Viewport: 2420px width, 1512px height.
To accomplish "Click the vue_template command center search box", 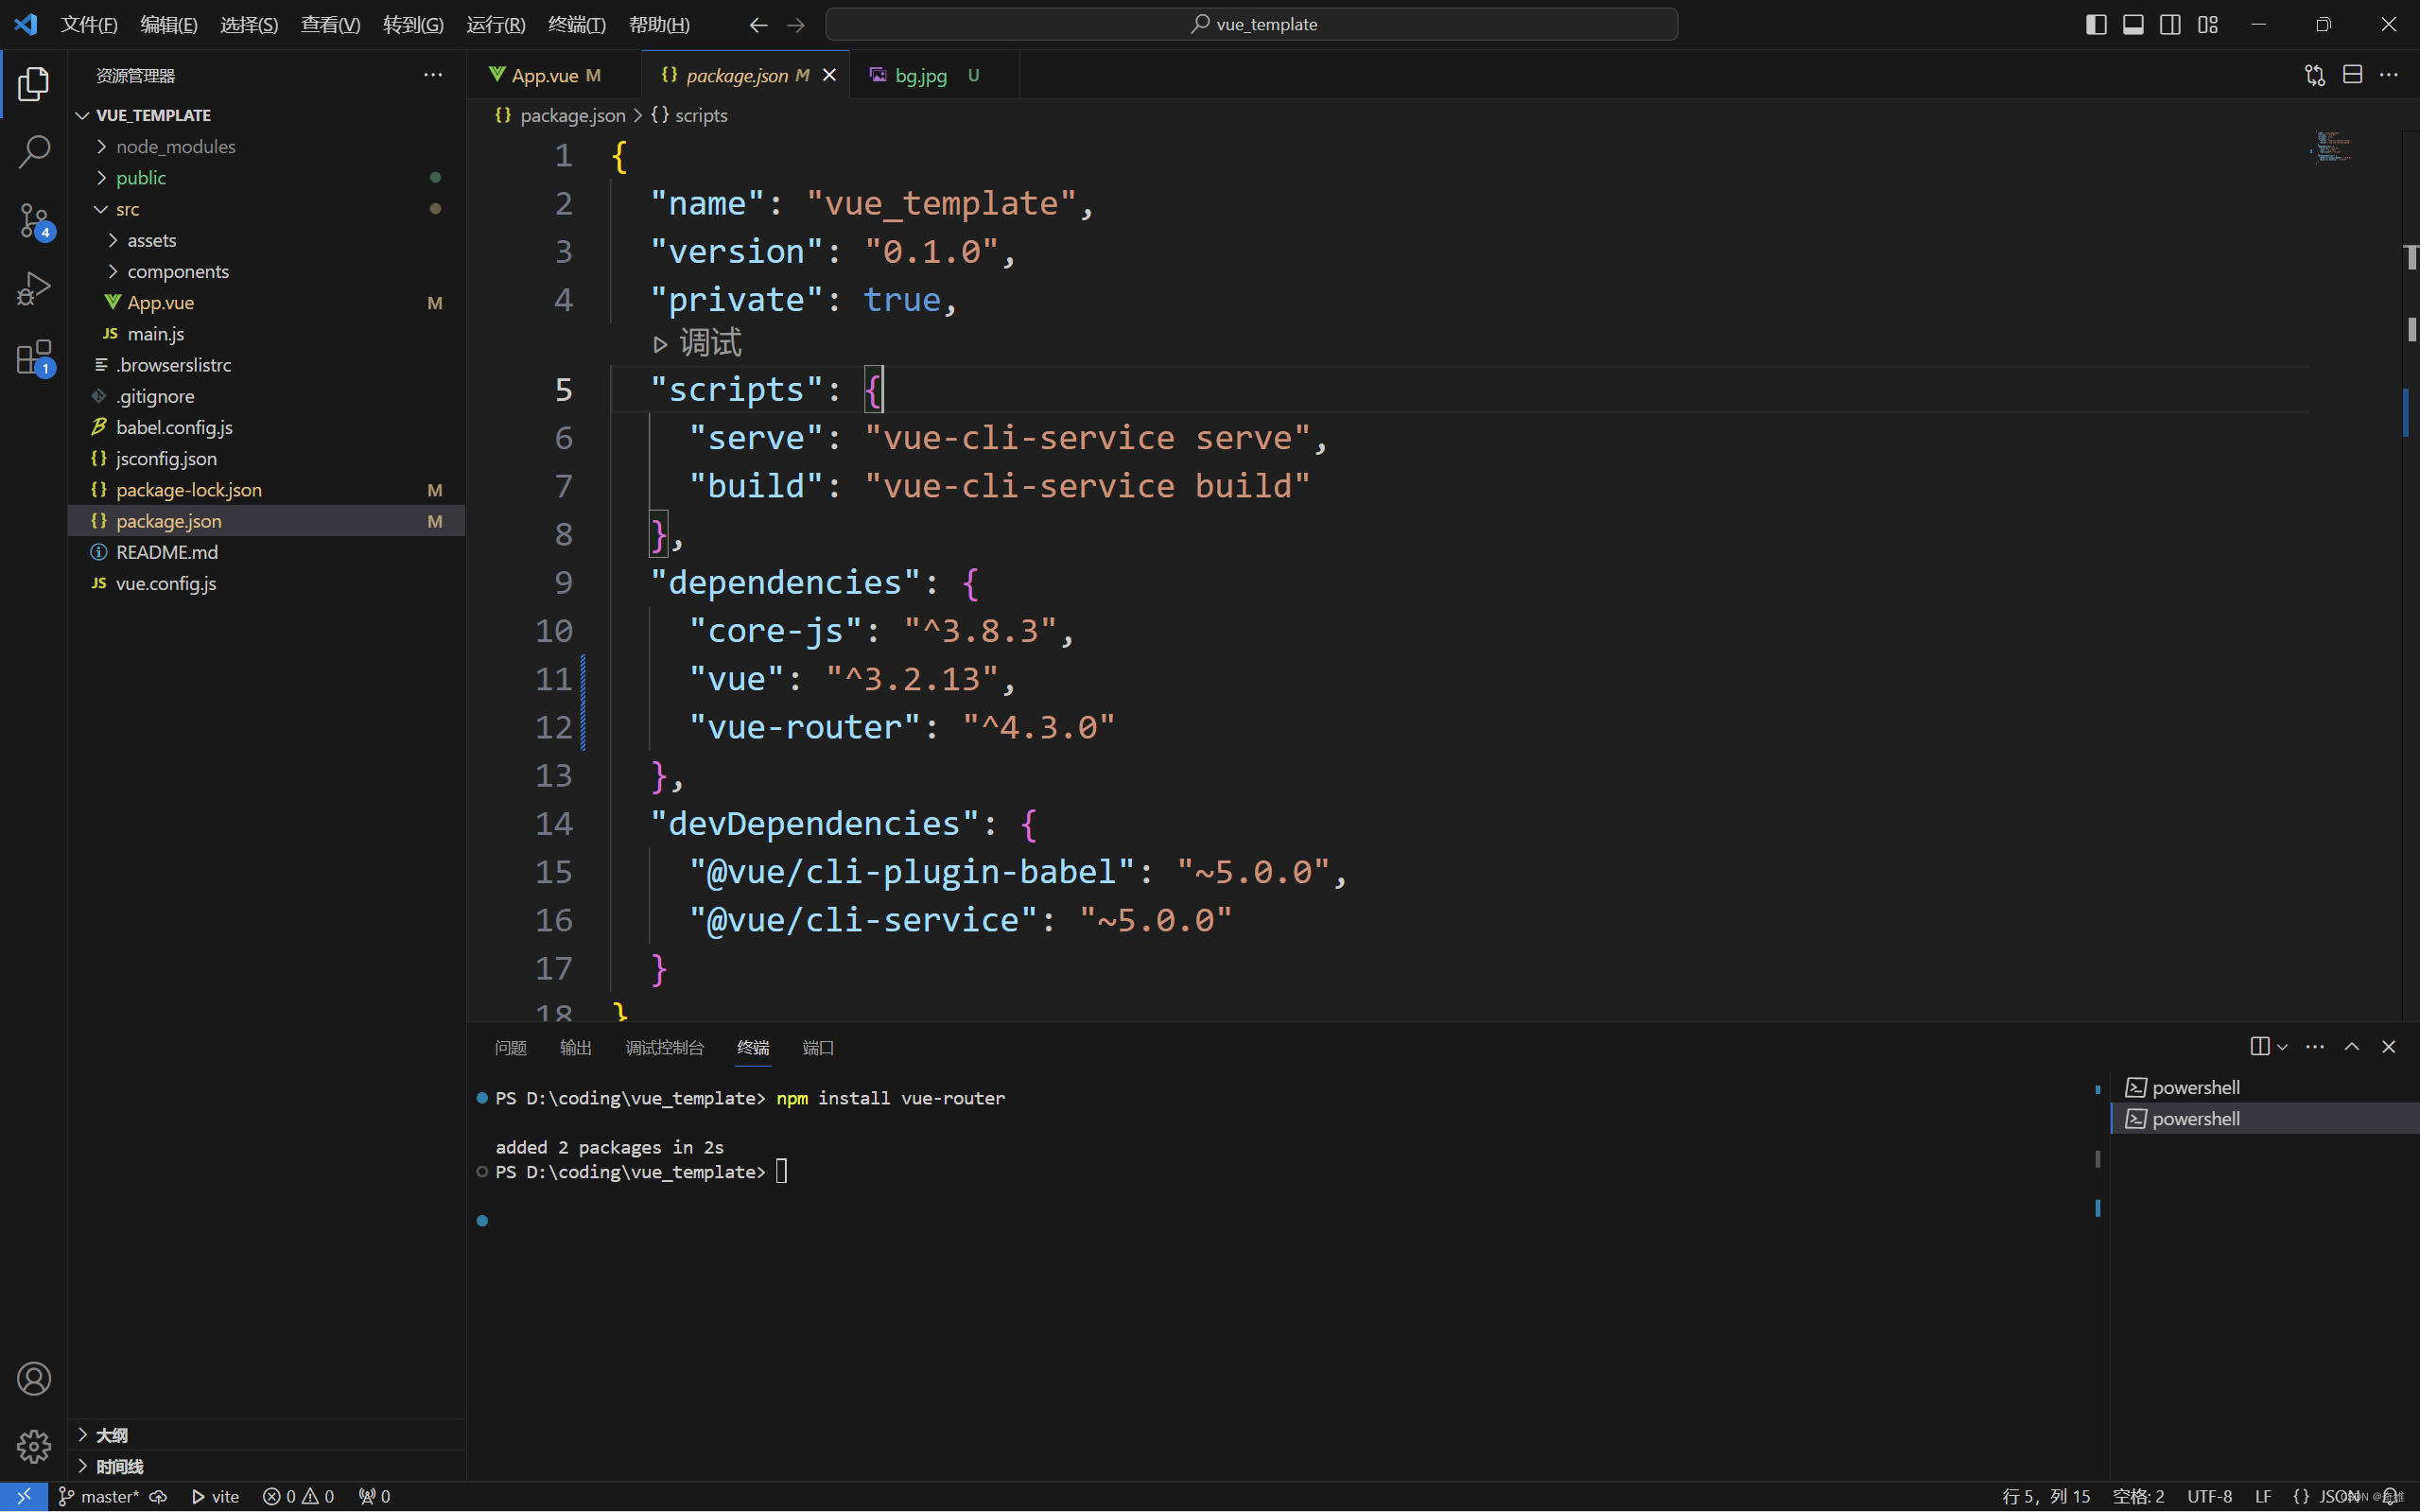I will coord(1251,24).
